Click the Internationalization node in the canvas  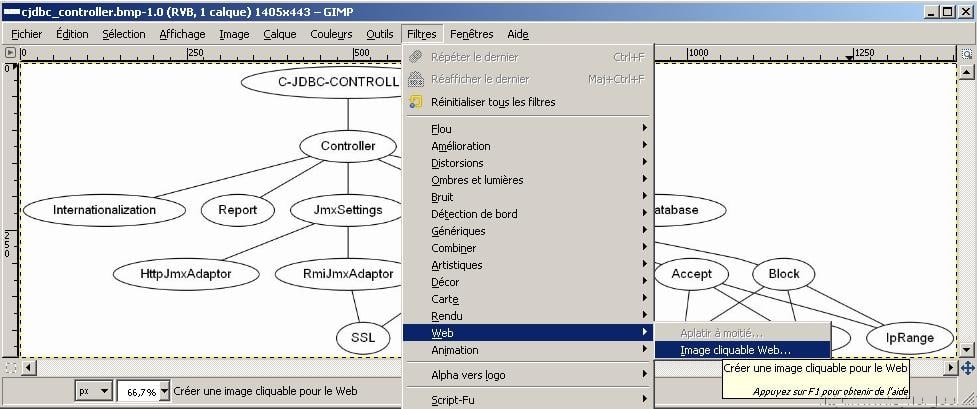coord(104,210)
